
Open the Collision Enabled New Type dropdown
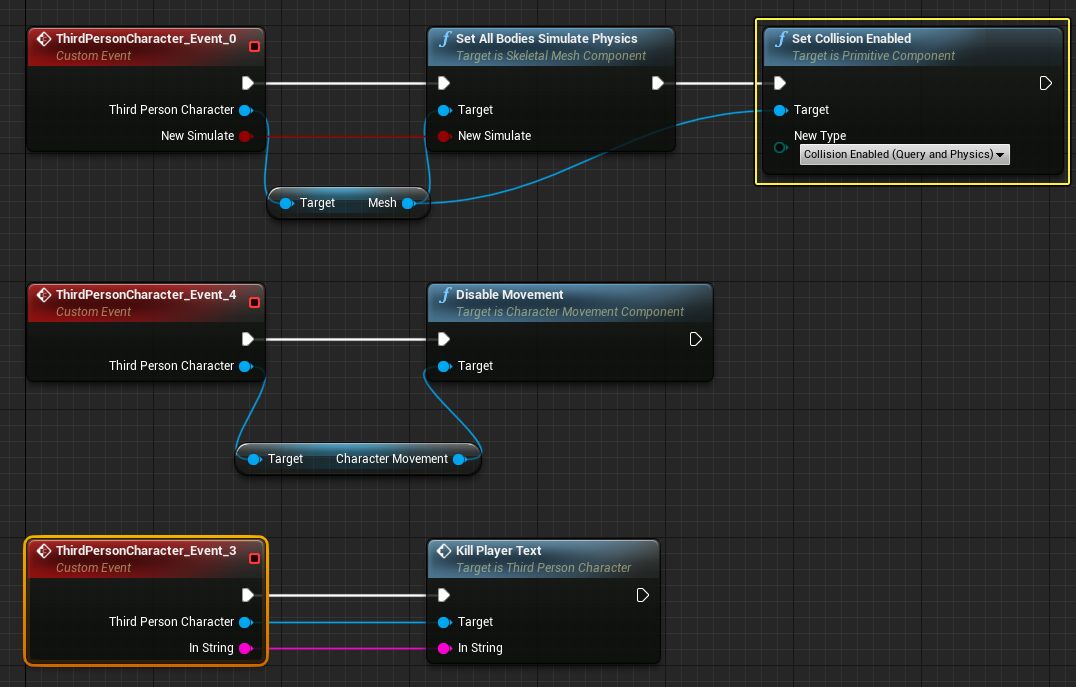(x=904, y=154)
